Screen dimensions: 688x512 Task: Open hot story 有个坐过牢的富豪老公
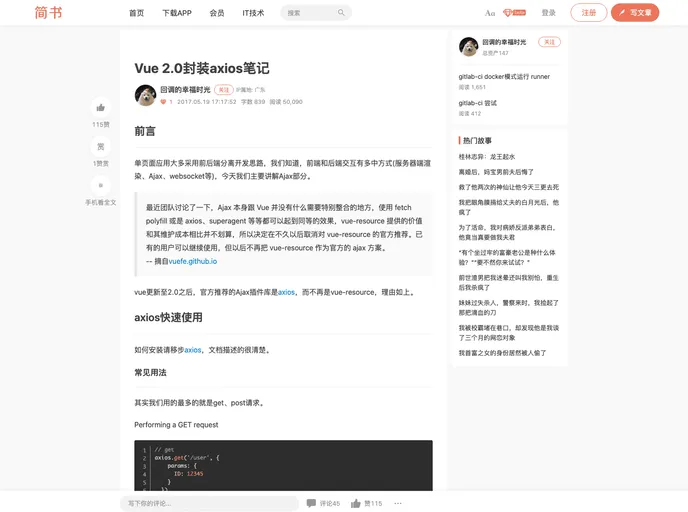click(507, 258)
